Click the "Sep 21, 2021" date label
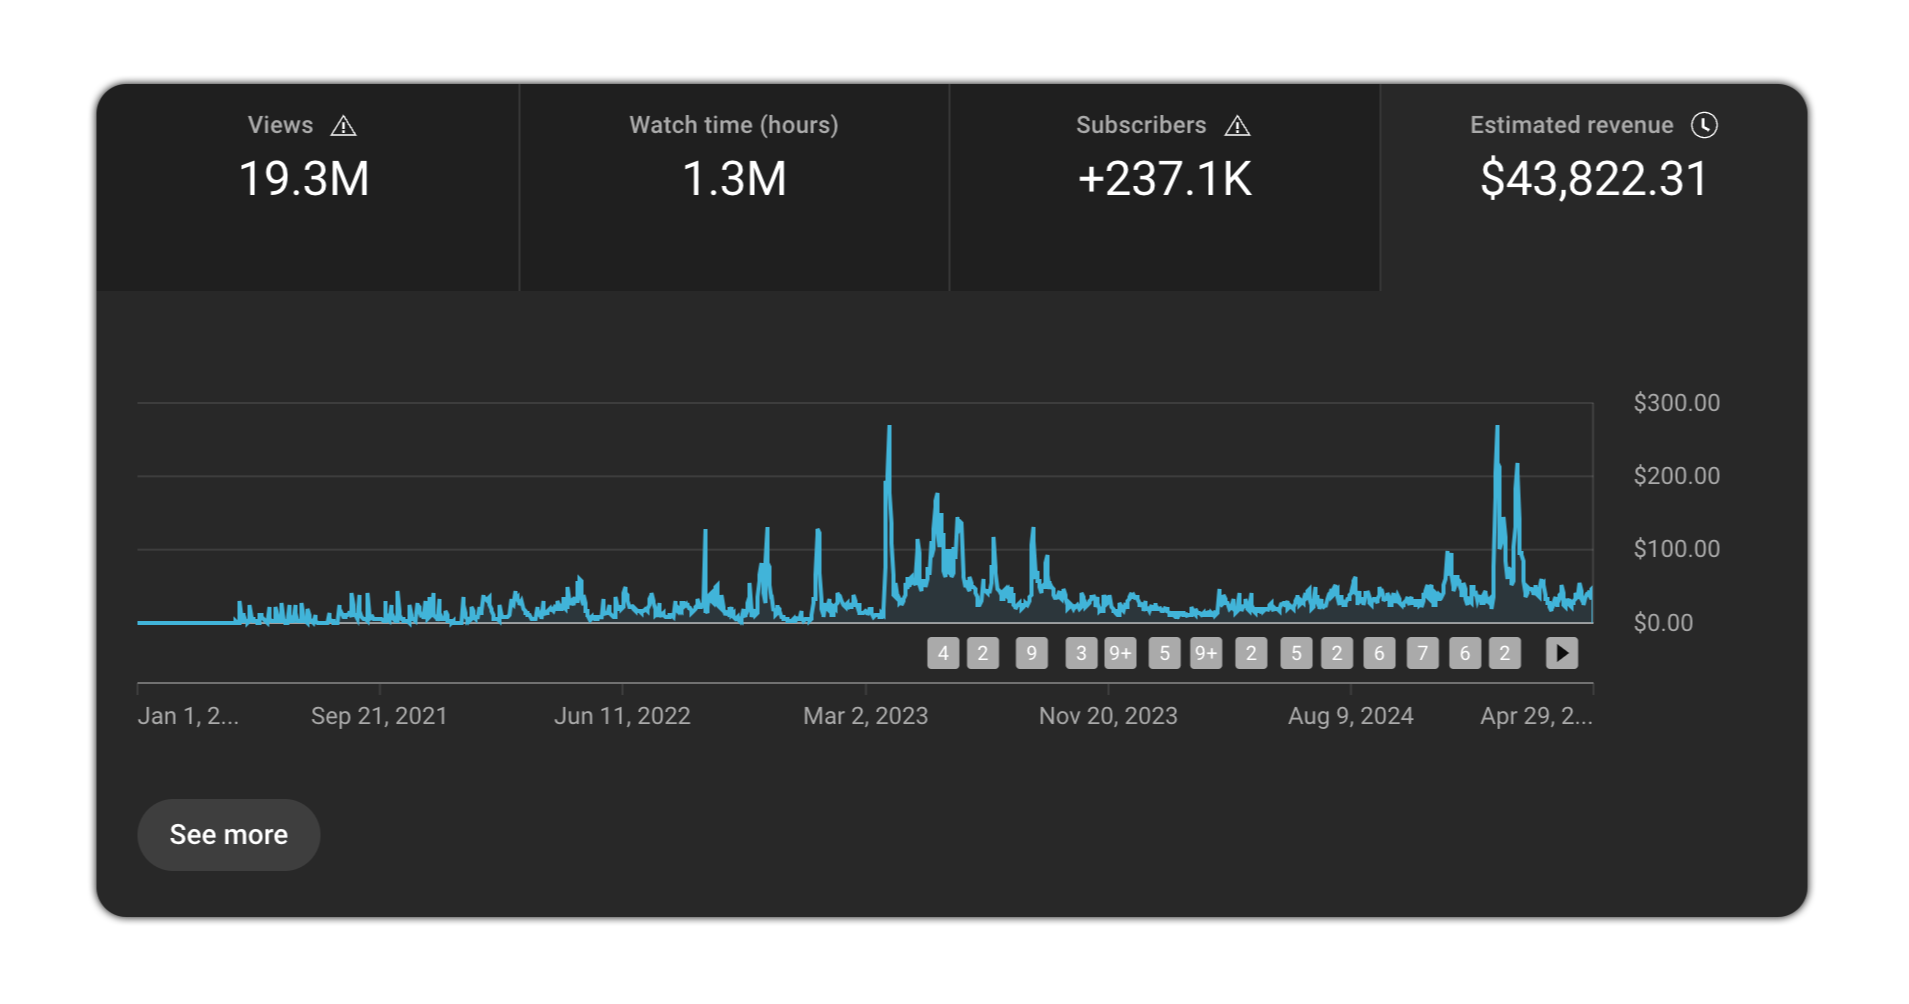Image resolution: width=1909 pixels, height=1004 pixels. tap(379, 716)
